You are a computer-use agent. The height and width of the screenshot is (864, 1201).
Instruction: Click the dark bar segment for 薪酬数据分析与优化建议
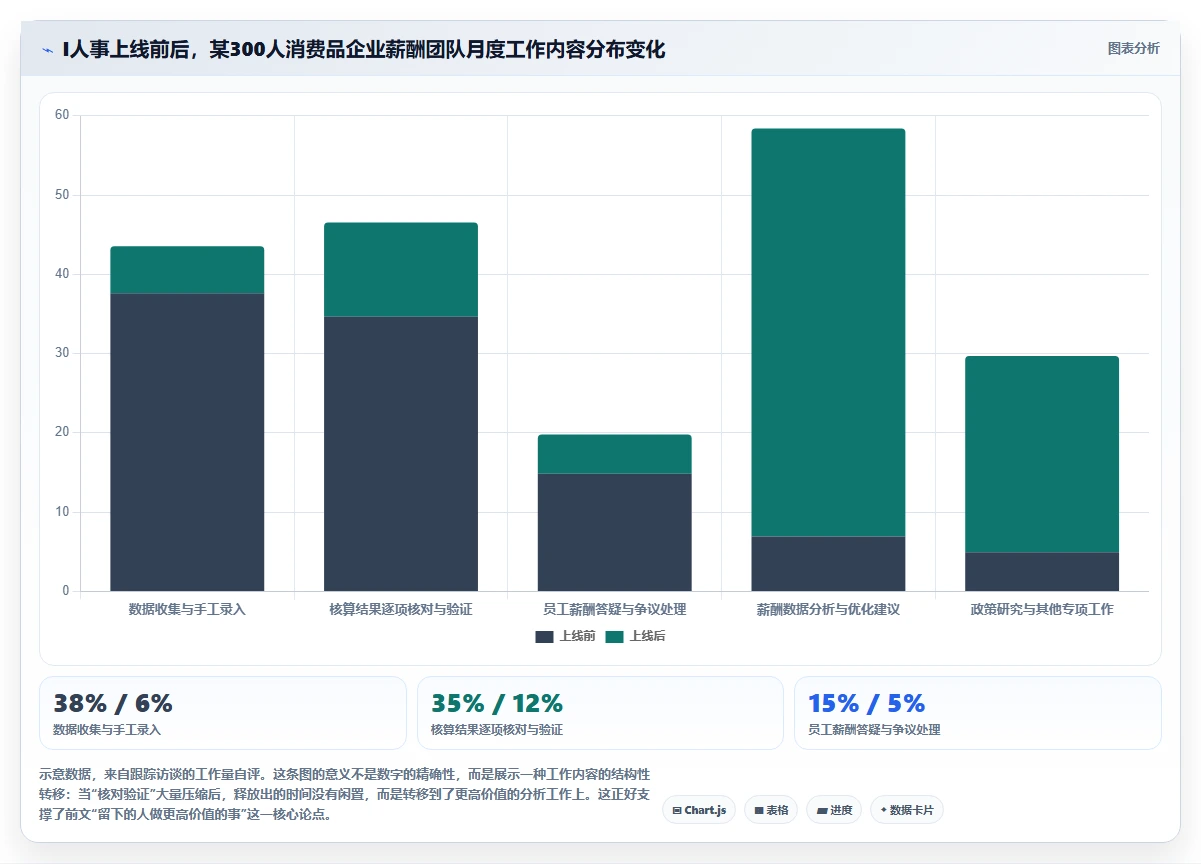pyautogui.click(x=828, y=564)
